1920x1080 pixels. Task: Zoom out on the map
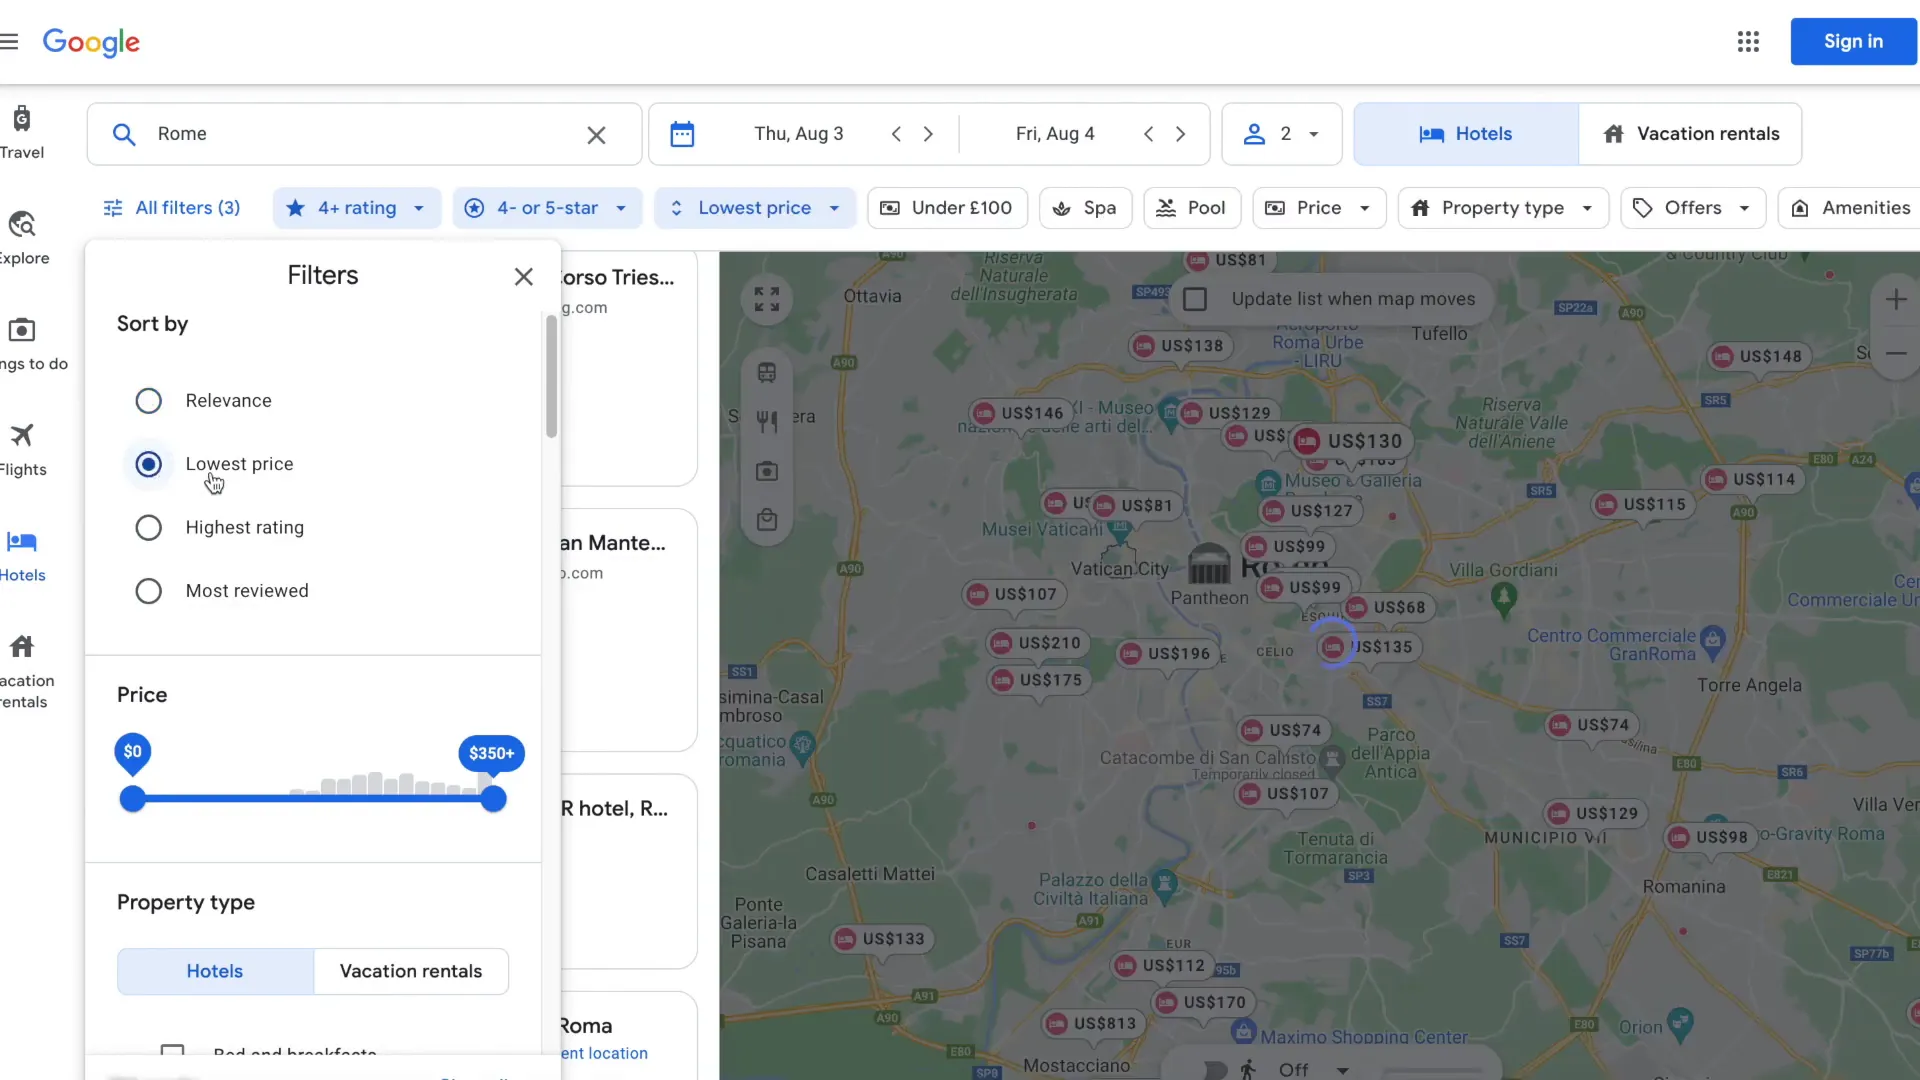(1896, 353)
